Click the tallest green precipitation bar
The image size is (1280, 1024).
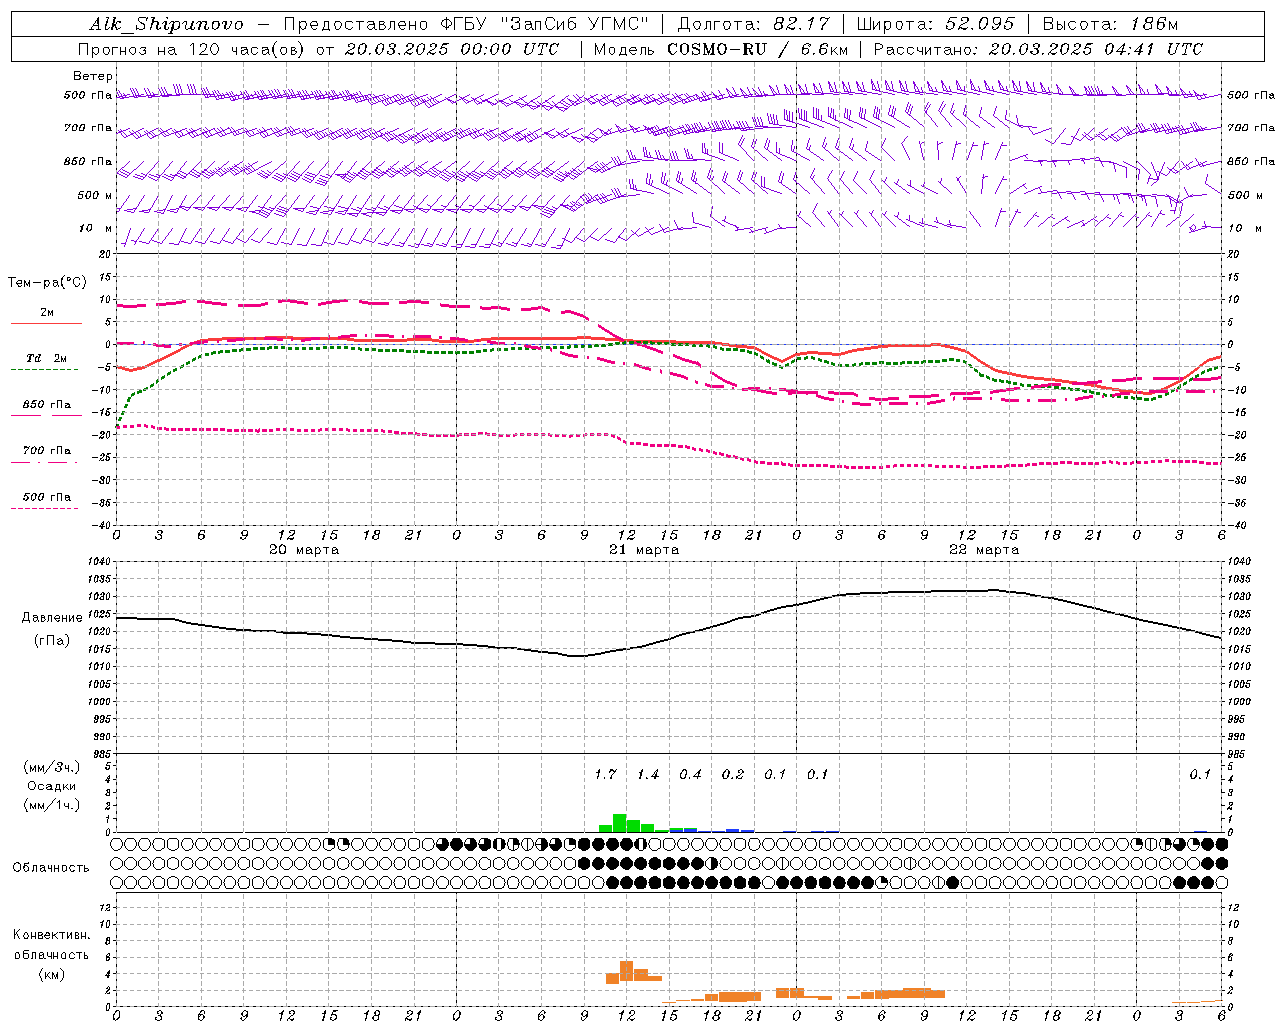point(619,823)
